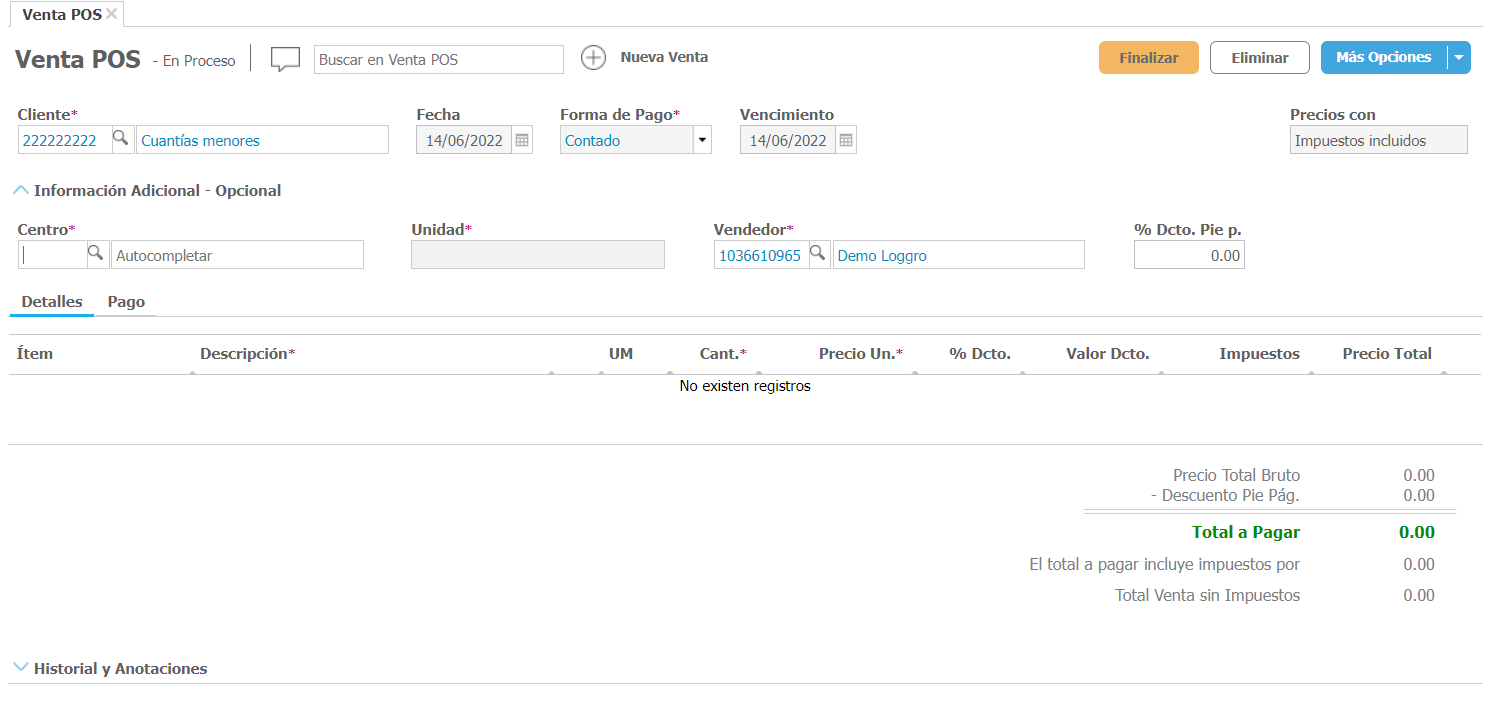Screen dimensions: 1485x706
Task: Click the Centro Autocompletar text field
Action: click(x=237, y=255)
